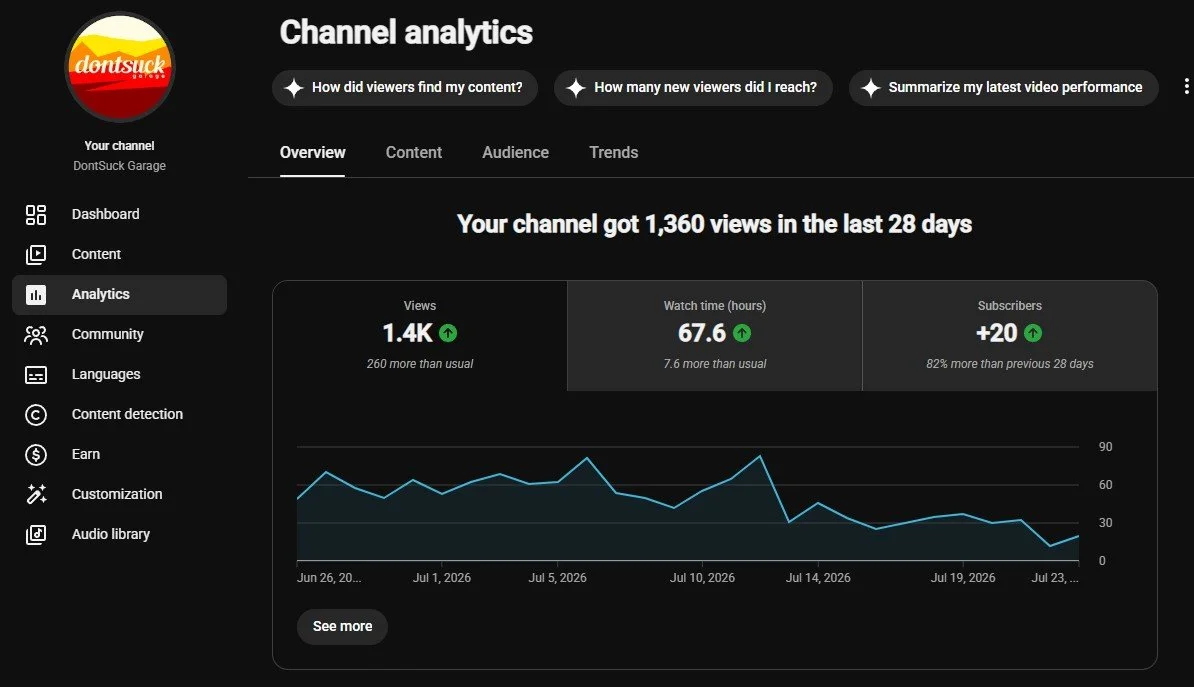Open Content detection copyright icon
Screen dimensions: 1194x687
(x=36, y=414)
